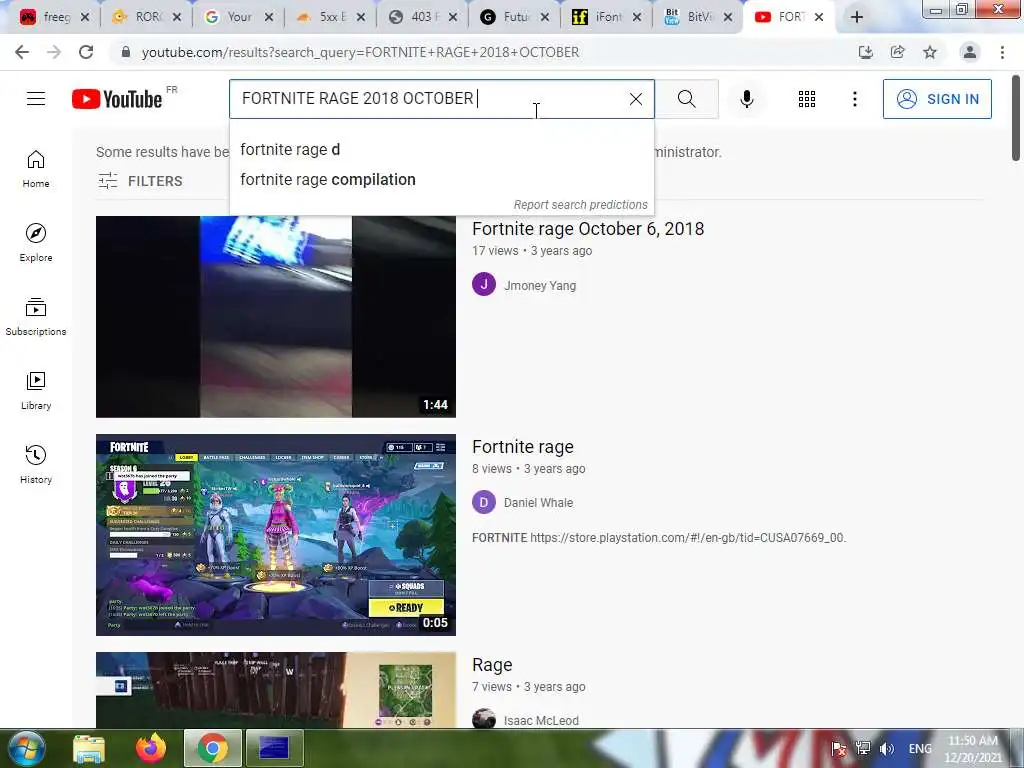1024x768 pixels.
Task: Open the taskbar clock showing 11:50 AM
Action: click(x=973, y=749)
